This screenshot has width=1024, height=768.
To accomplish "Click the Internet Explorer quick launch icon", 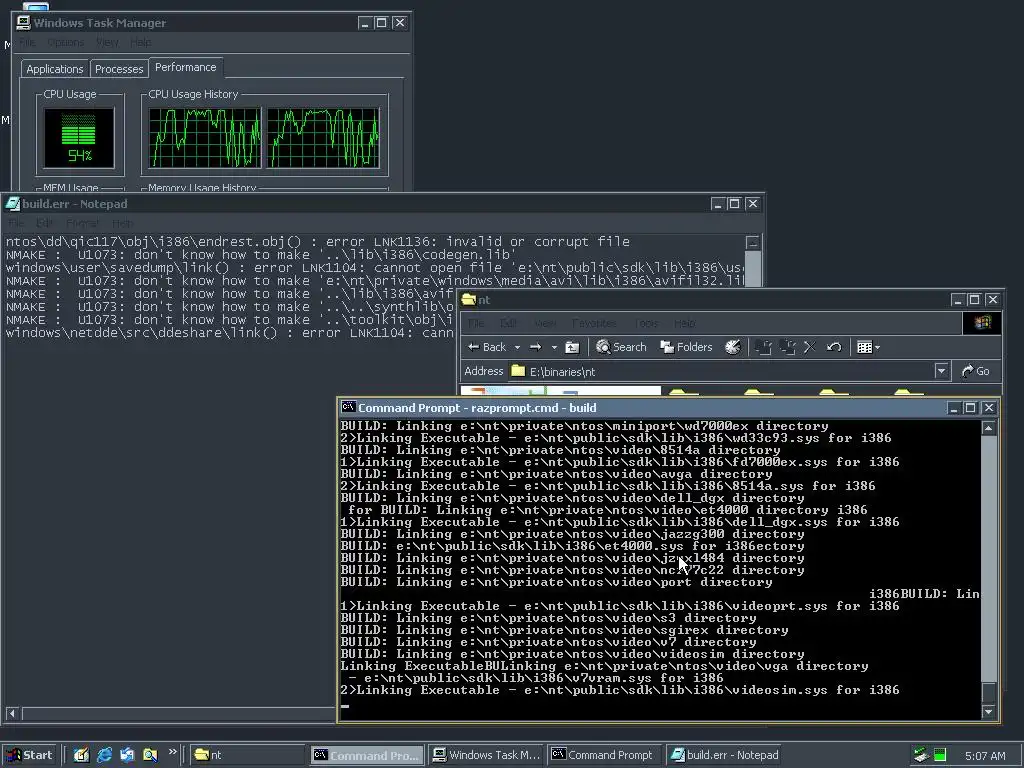I will click(x=104, y=755).
